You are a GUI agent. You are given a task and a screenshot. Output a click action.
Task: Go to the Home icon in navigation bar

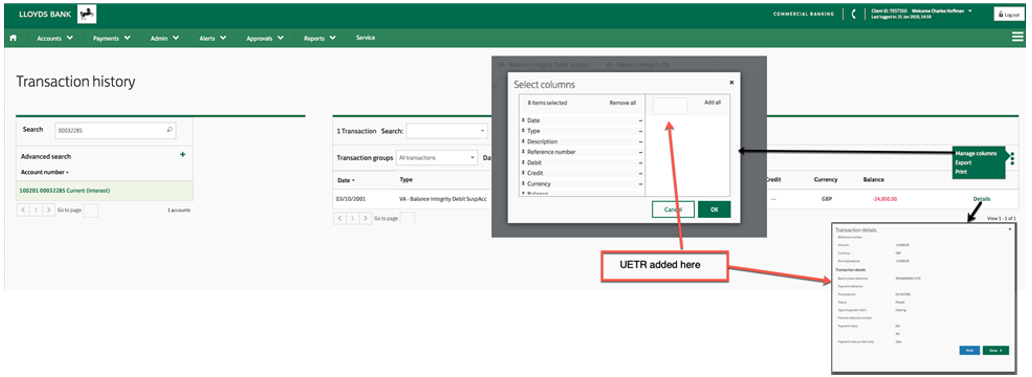point(13,38)
